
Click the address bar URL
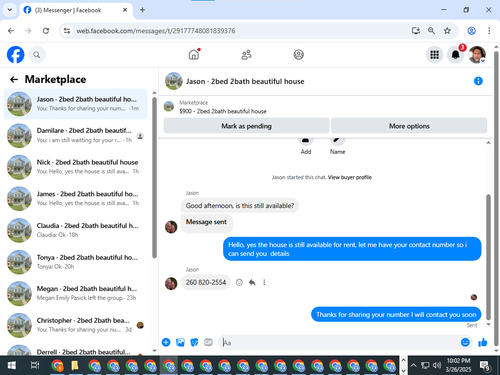[156, 31]
